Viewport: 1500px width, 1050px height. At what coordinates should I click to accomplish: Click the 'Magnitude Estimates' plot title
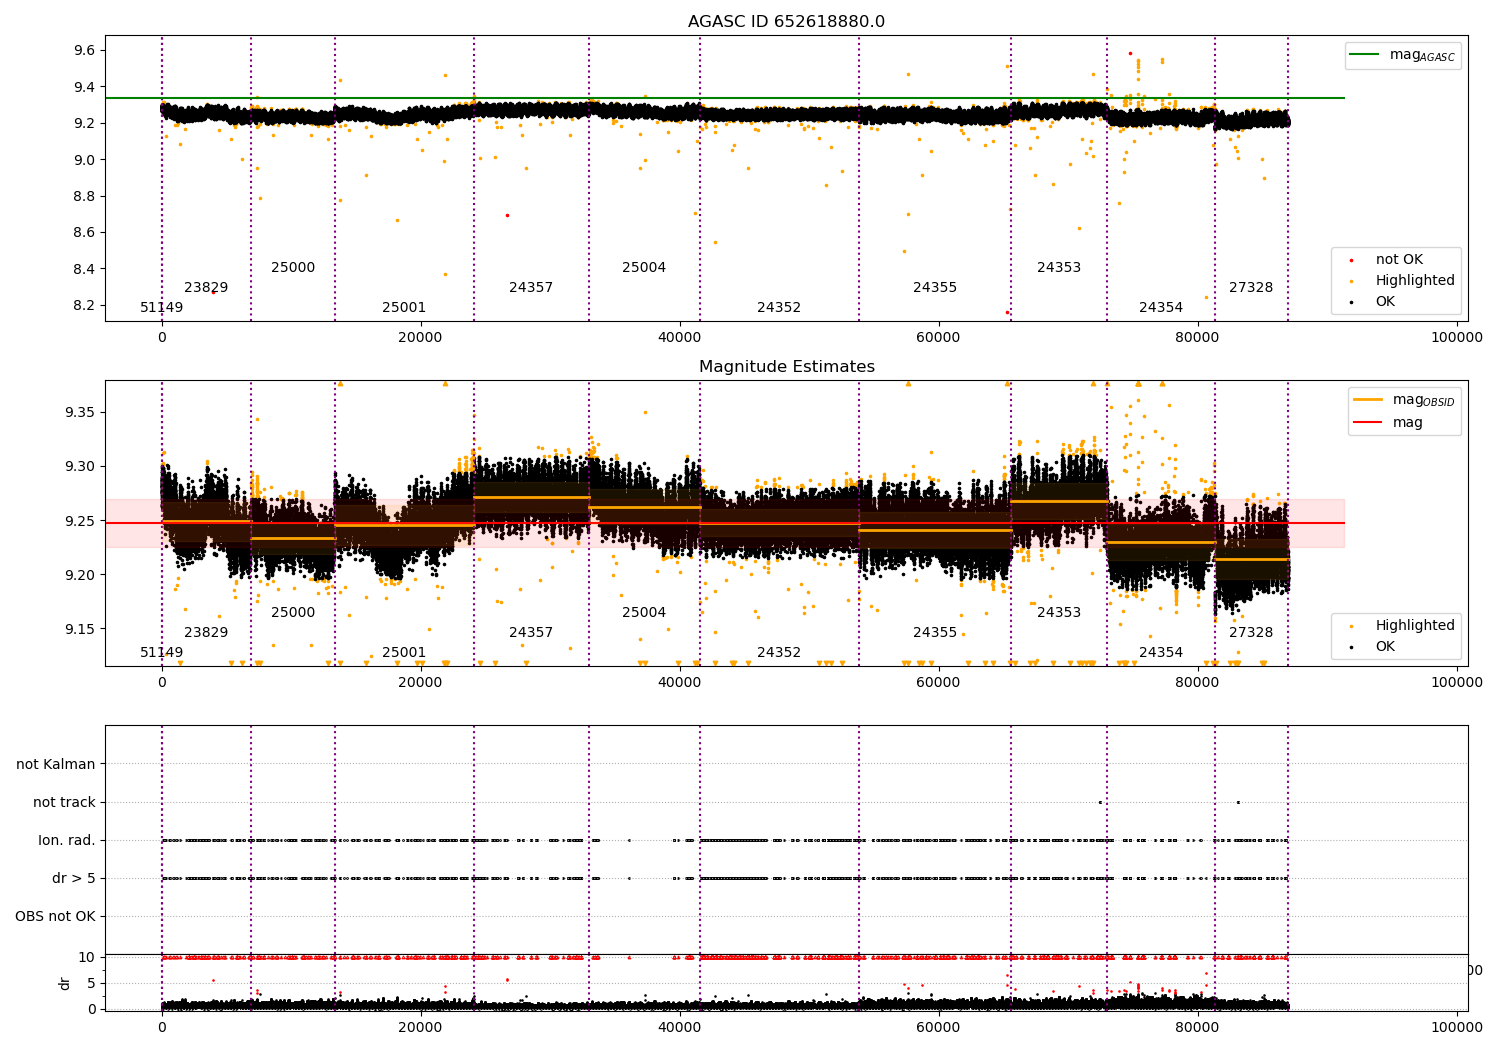click(786, 367)
